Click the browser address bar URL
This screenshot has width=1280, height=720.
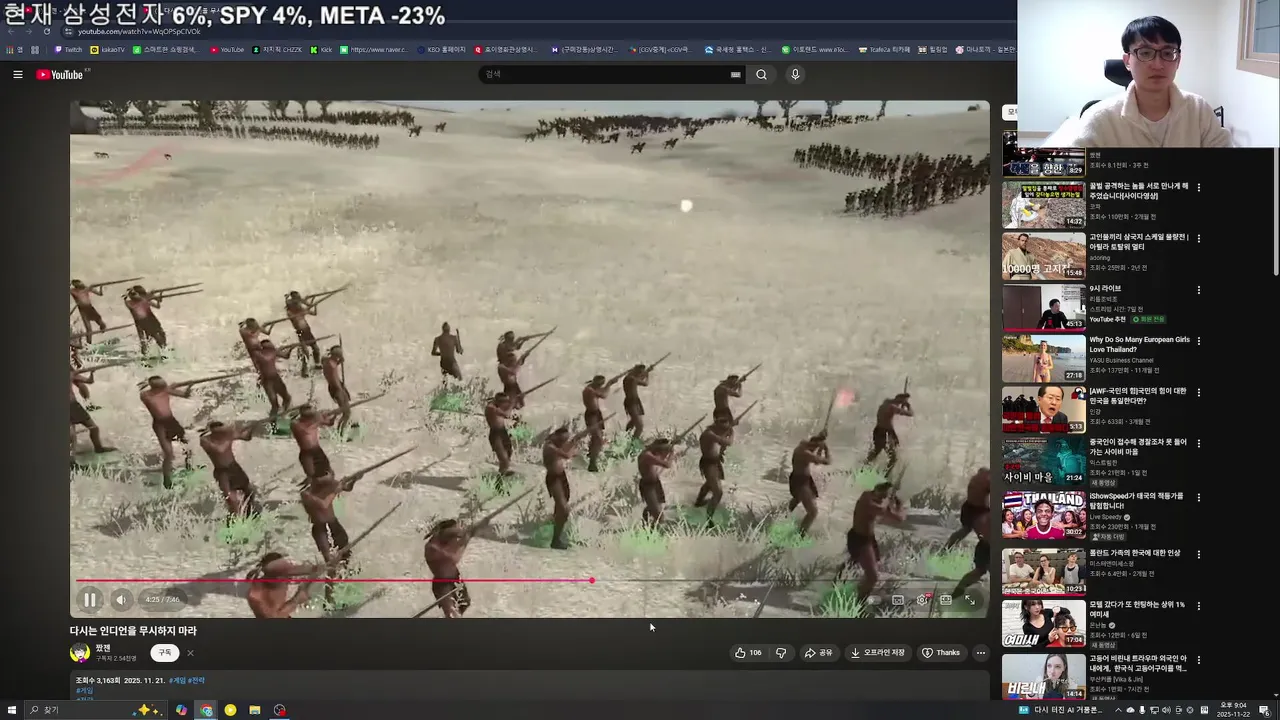tap(139, 32)
